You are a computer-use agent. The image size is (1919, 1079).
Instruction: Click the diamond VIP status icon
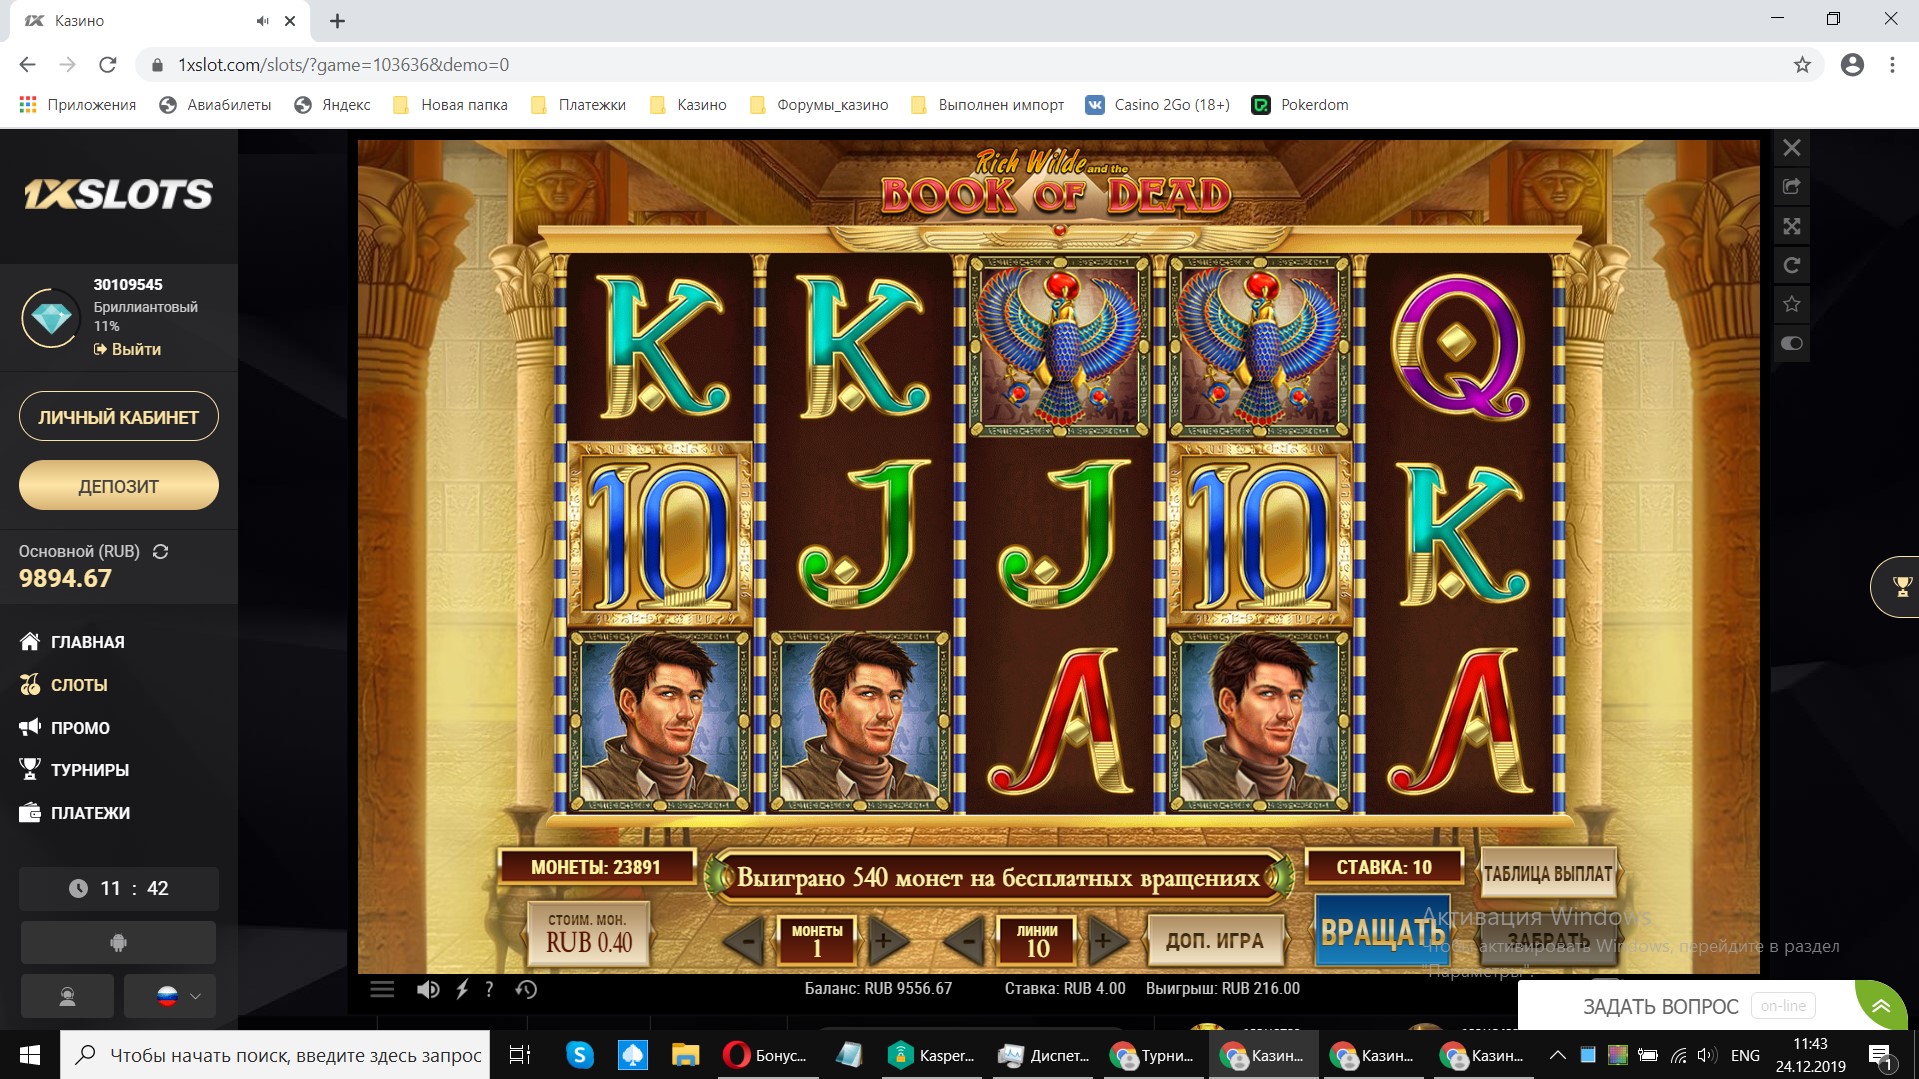pyautogui.click(x=51, y=318)
